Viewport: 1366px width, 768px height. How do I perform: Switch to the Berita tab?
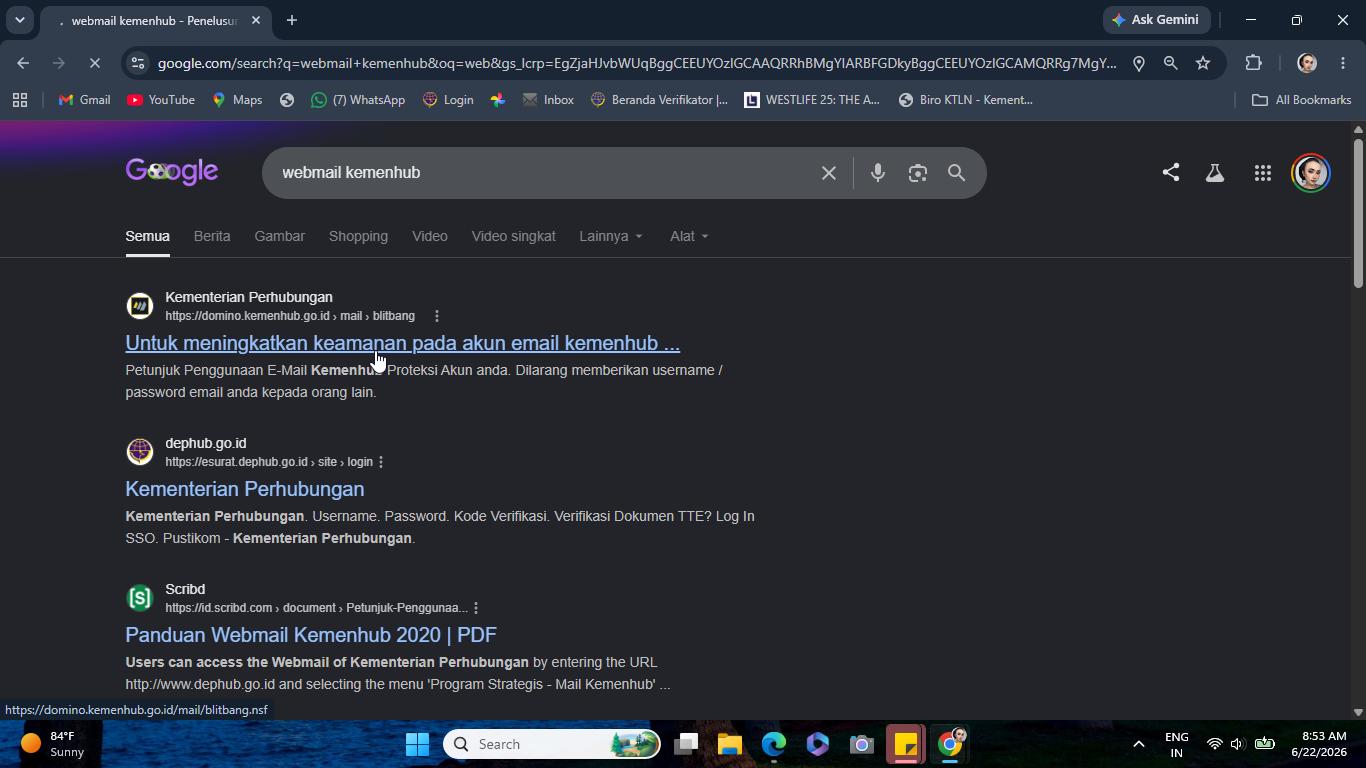212,236
